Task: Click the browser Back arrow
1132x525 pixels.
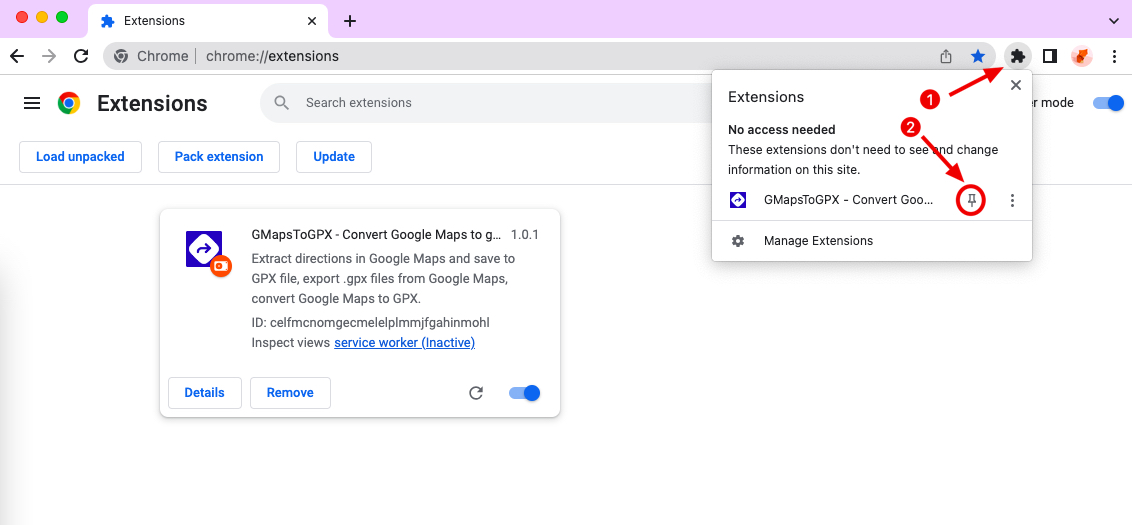Action: point(17,56)
